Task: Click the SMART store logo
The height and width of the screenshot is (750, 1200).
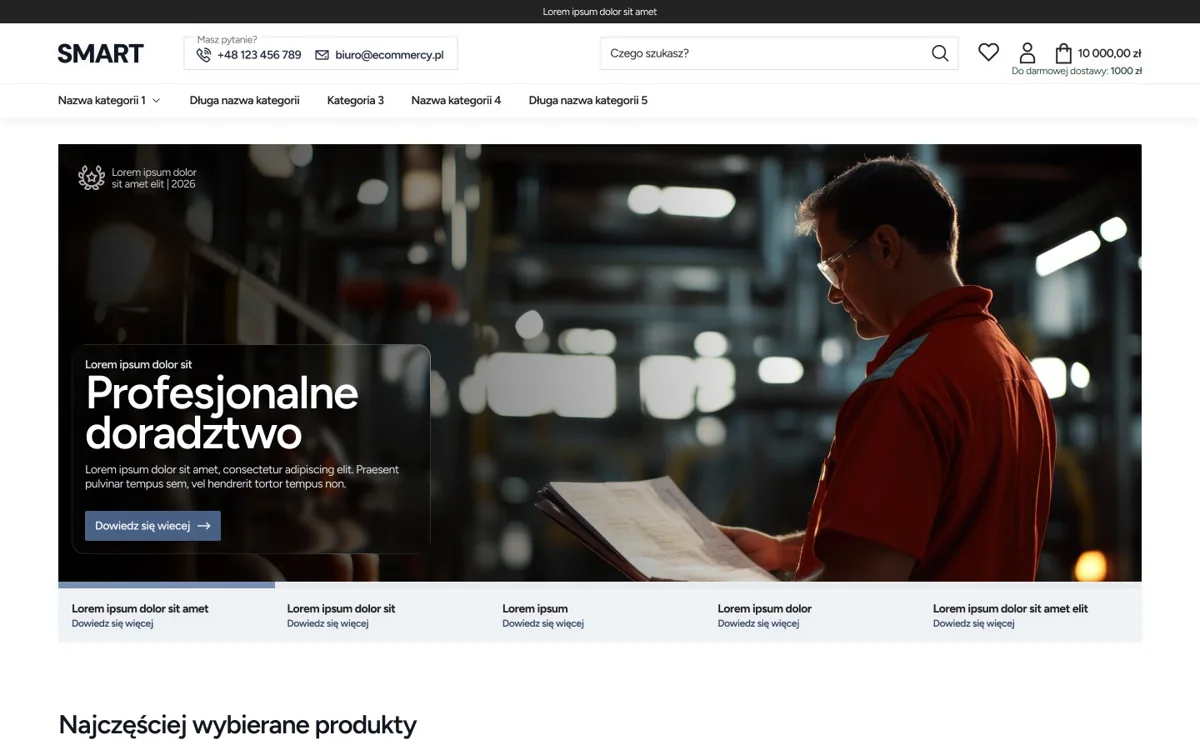Action: pos(100,53)
